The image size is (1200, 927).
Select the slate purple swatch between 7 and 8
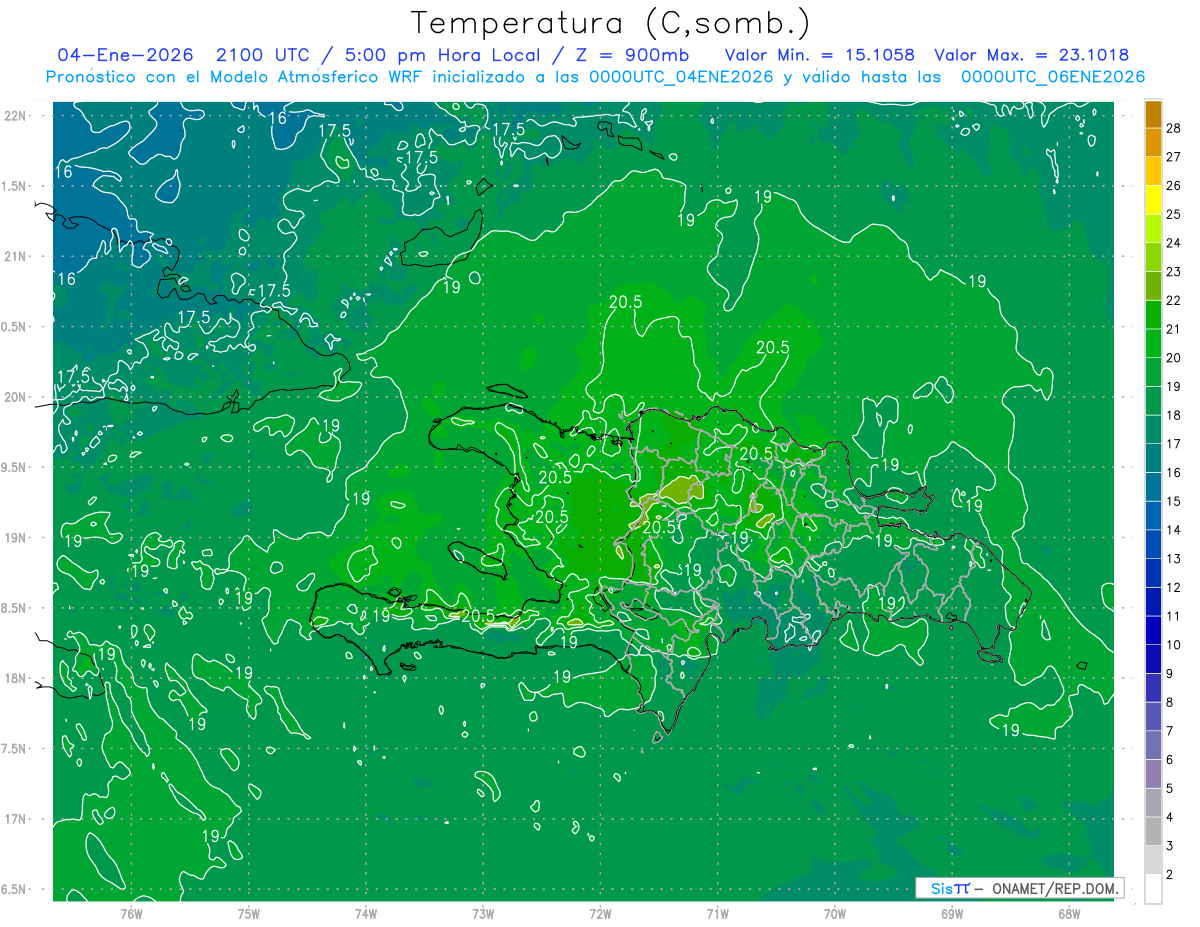(1153, 716)
